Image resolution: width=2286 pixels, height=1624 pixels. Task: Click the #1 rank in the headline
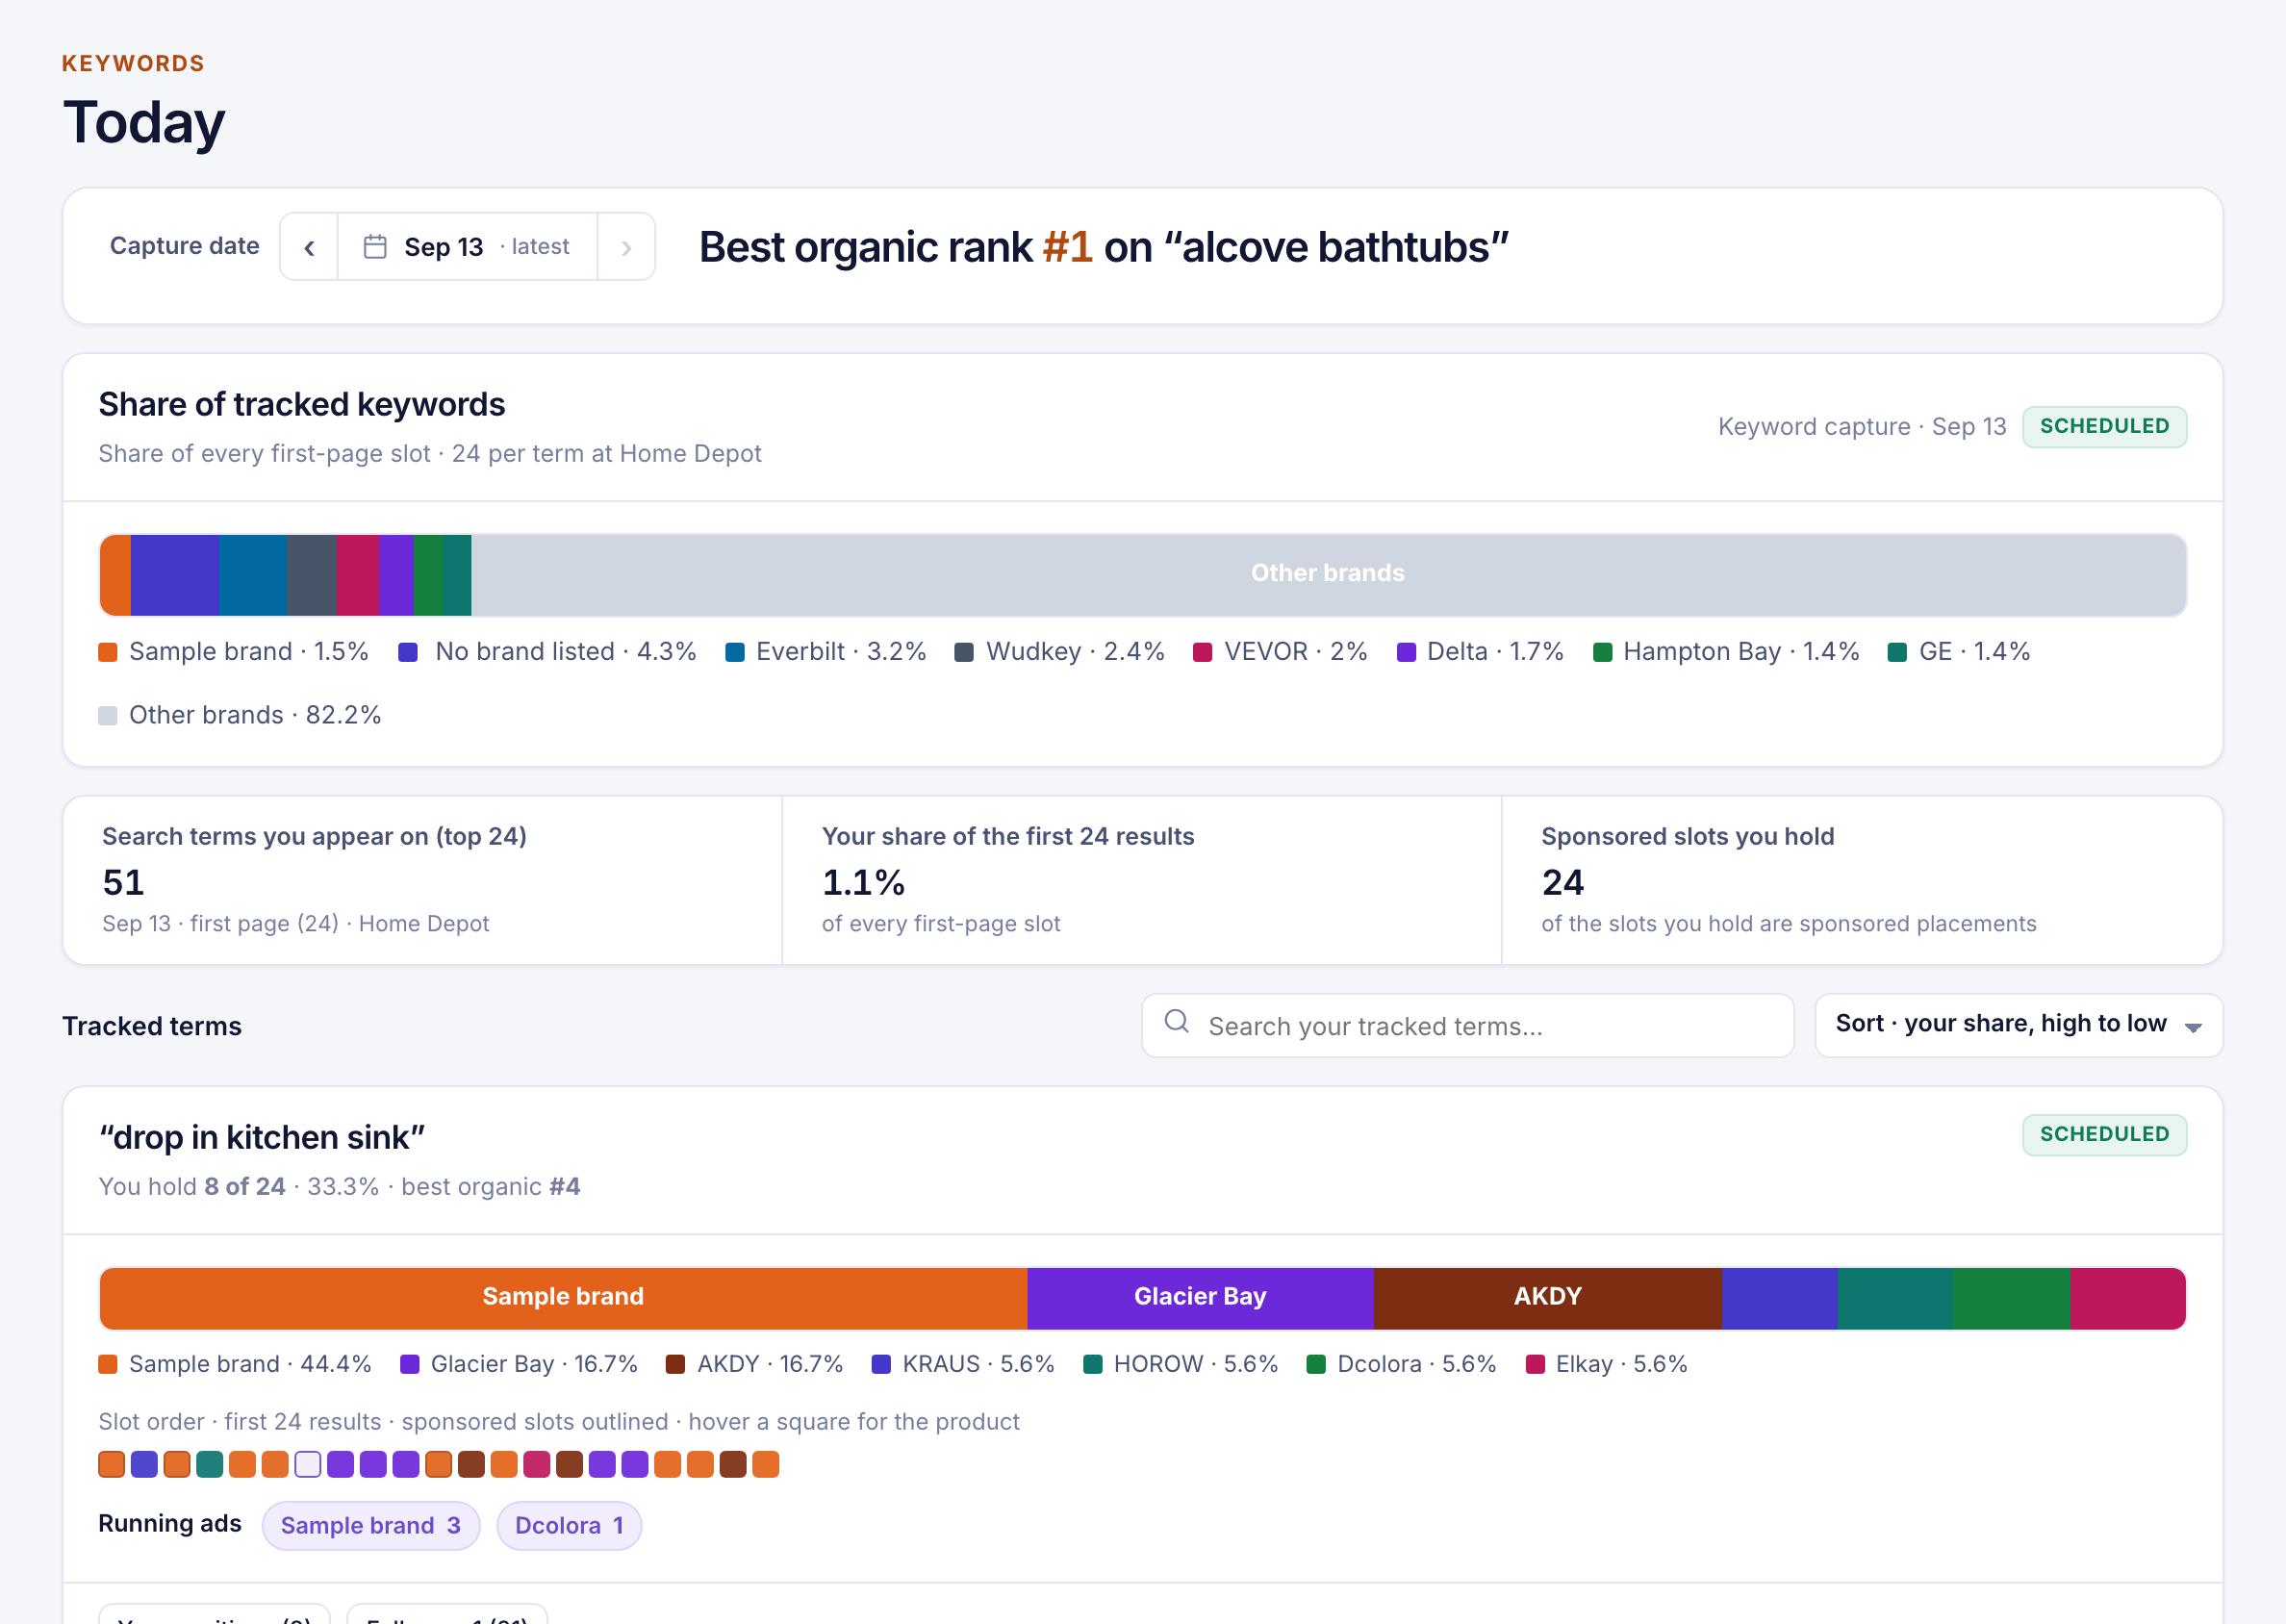click(x=1067, y=247)
